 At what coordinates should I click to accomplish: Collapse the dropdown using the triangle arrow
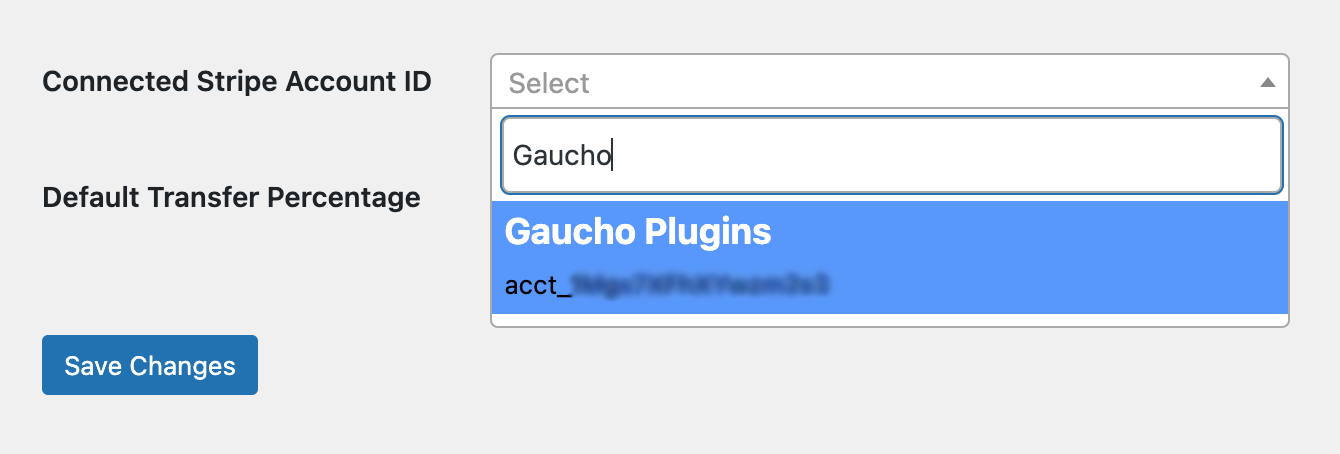point(1267,83)
